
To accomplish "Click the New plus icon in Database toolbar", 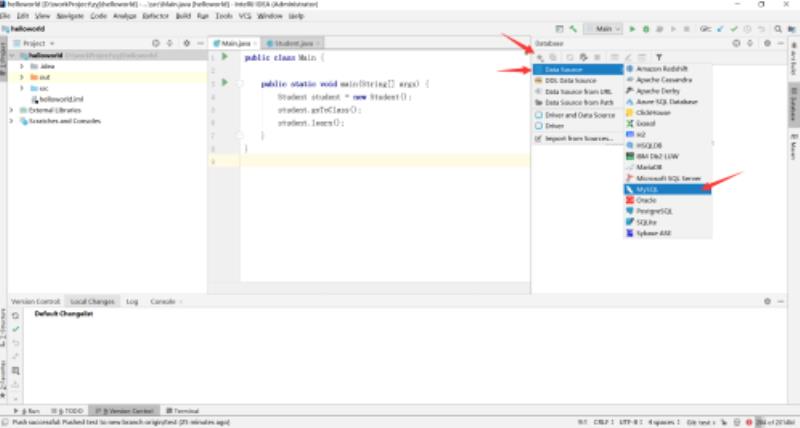I will [539, 57].
